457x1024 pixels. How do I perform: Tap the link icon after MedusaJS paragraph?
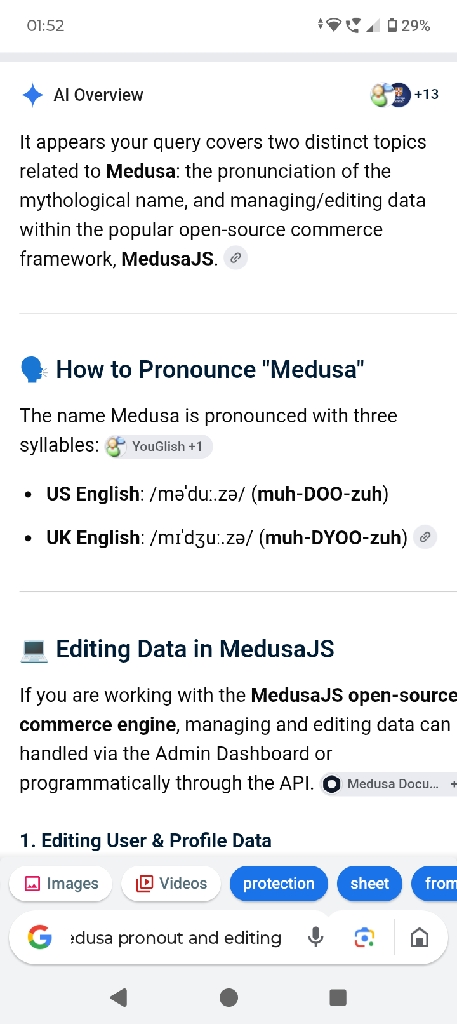[235, 258]
